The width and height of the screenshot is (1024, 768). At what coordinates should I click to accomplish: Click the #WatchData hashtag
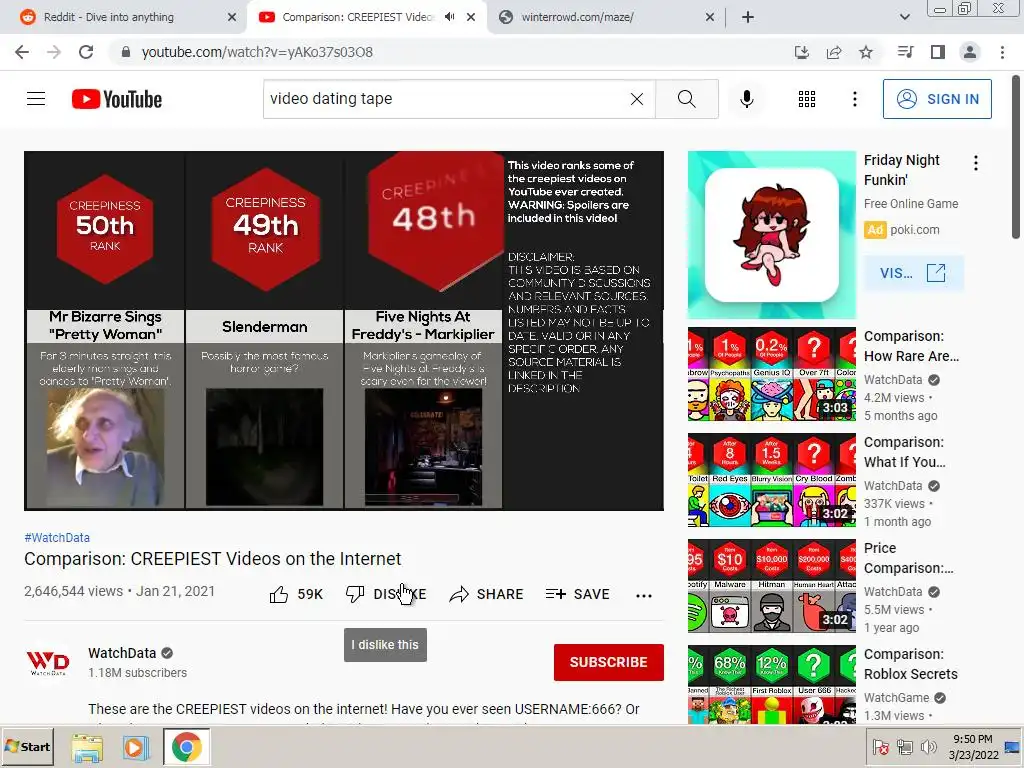click(x=57, y=537)
